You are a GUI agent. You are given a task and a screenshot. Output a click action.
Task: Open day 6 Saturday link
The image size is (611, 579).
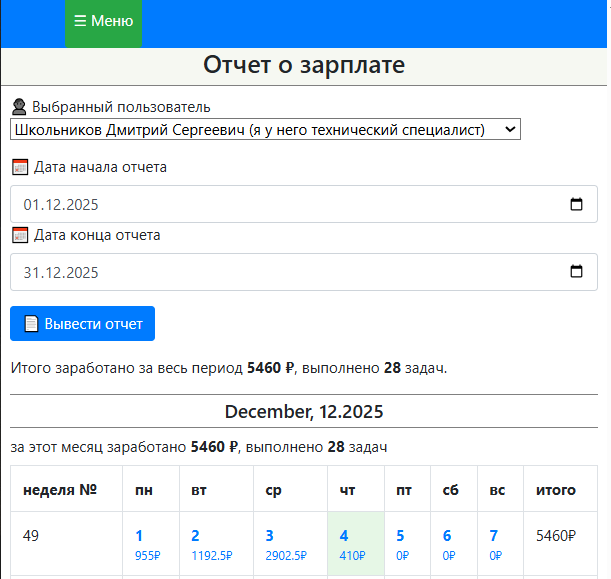(447, 536)
